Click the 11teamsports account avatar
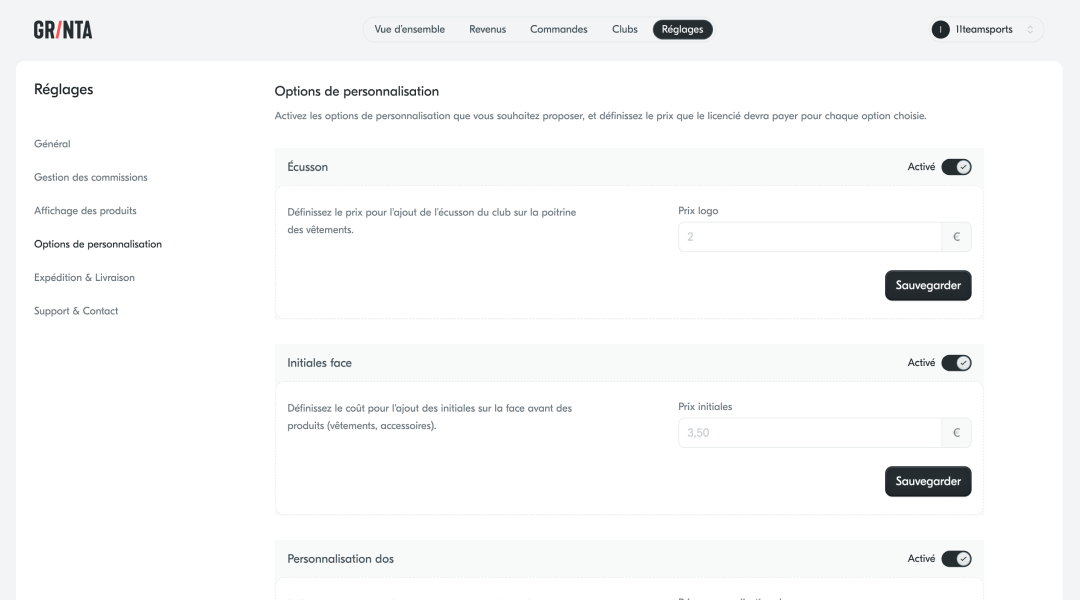 point(940,30)
